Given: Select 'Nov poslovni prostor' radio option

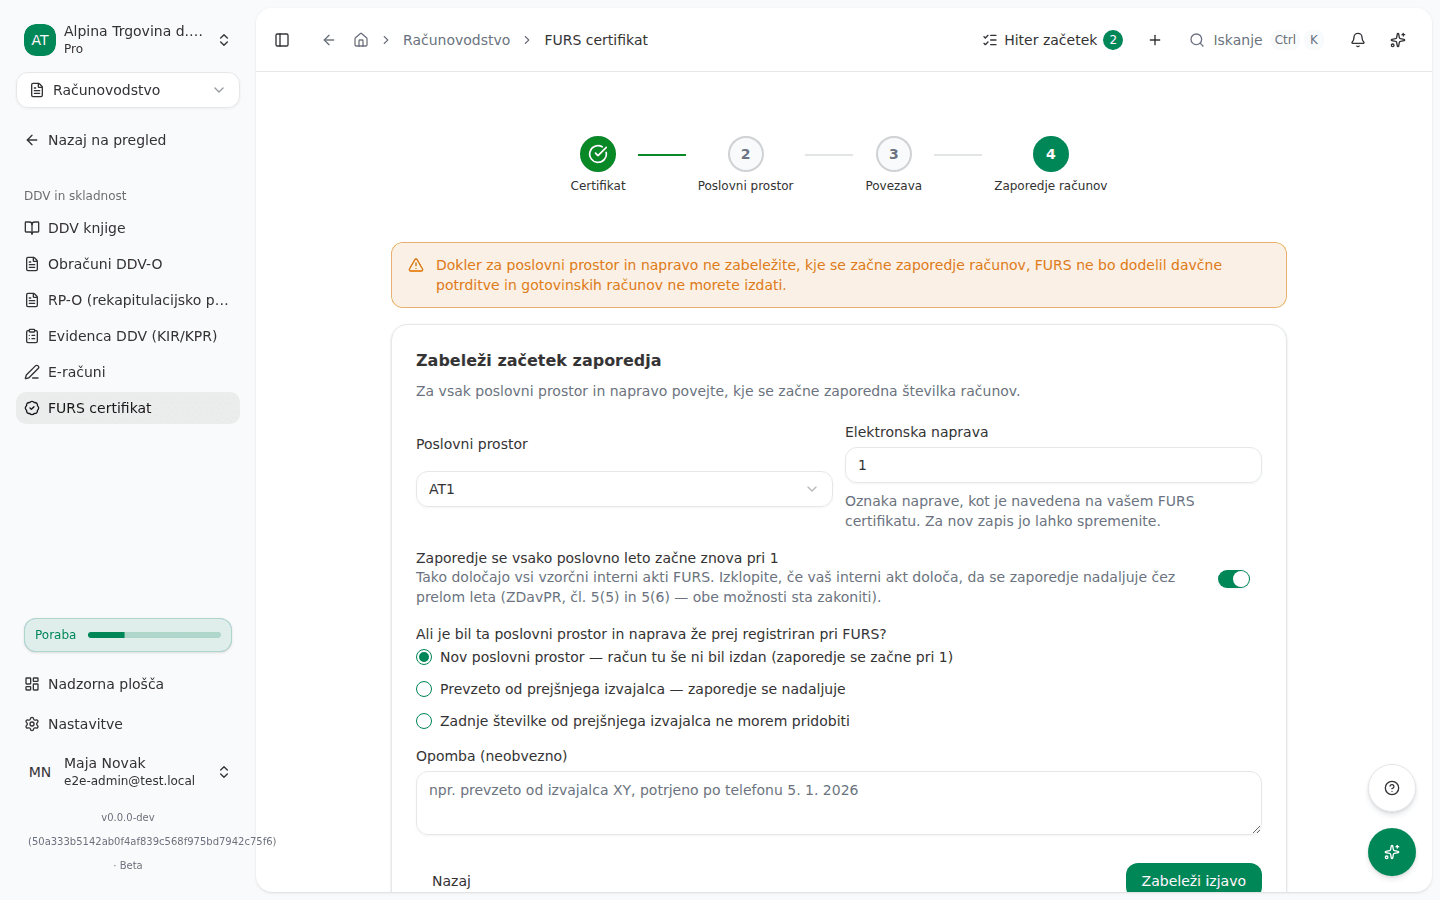Looking at the screenshot, I should 424,657.
